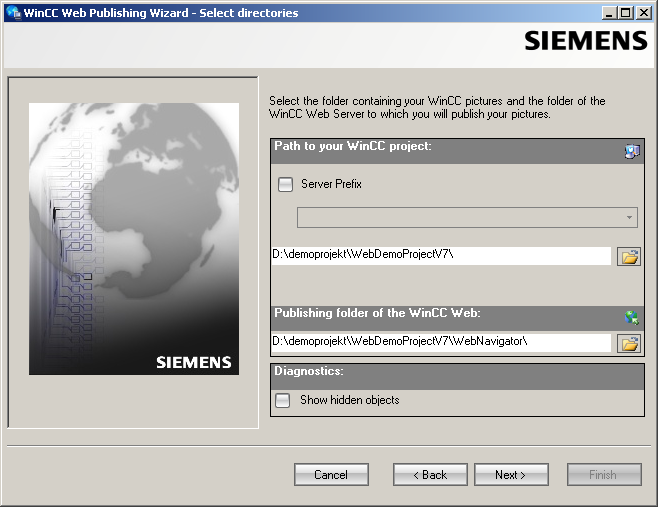Open folder browser for publishing folder path
The image size is (658, 507).
(x=629, y=343)
